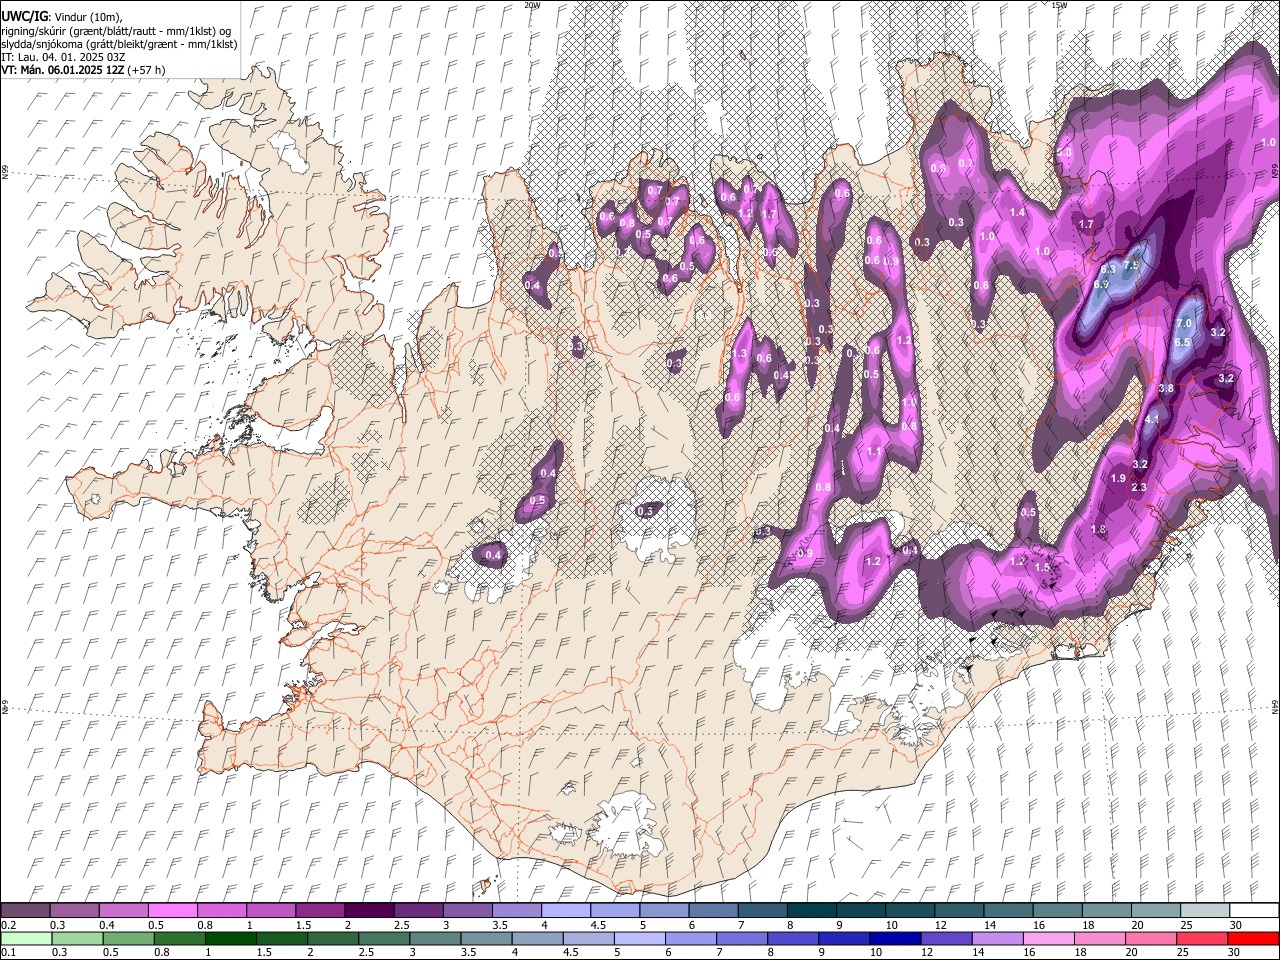Select the pale green 0.1 swatch on lower scale

tap(26, 939)
